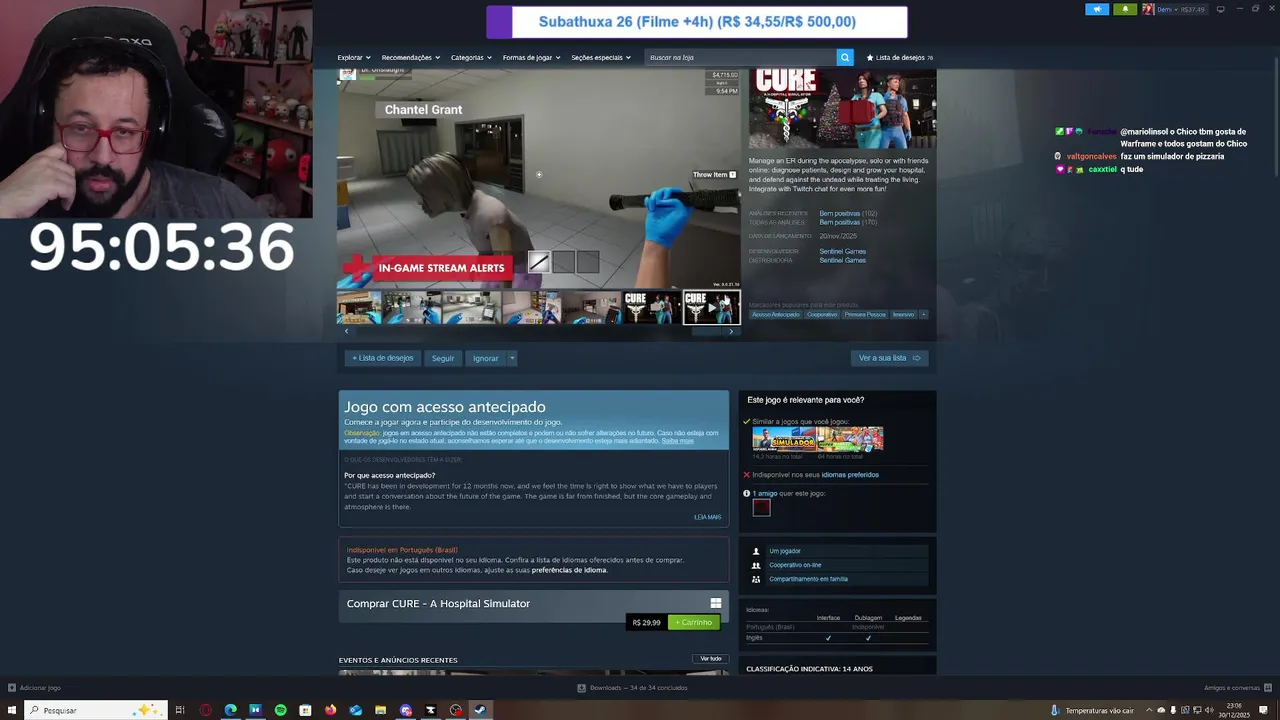This screenshot has height=720, width=1280.
Task: Open the 'Bem positivas (102)' recent reviews link
Action: tap(848, 213)
